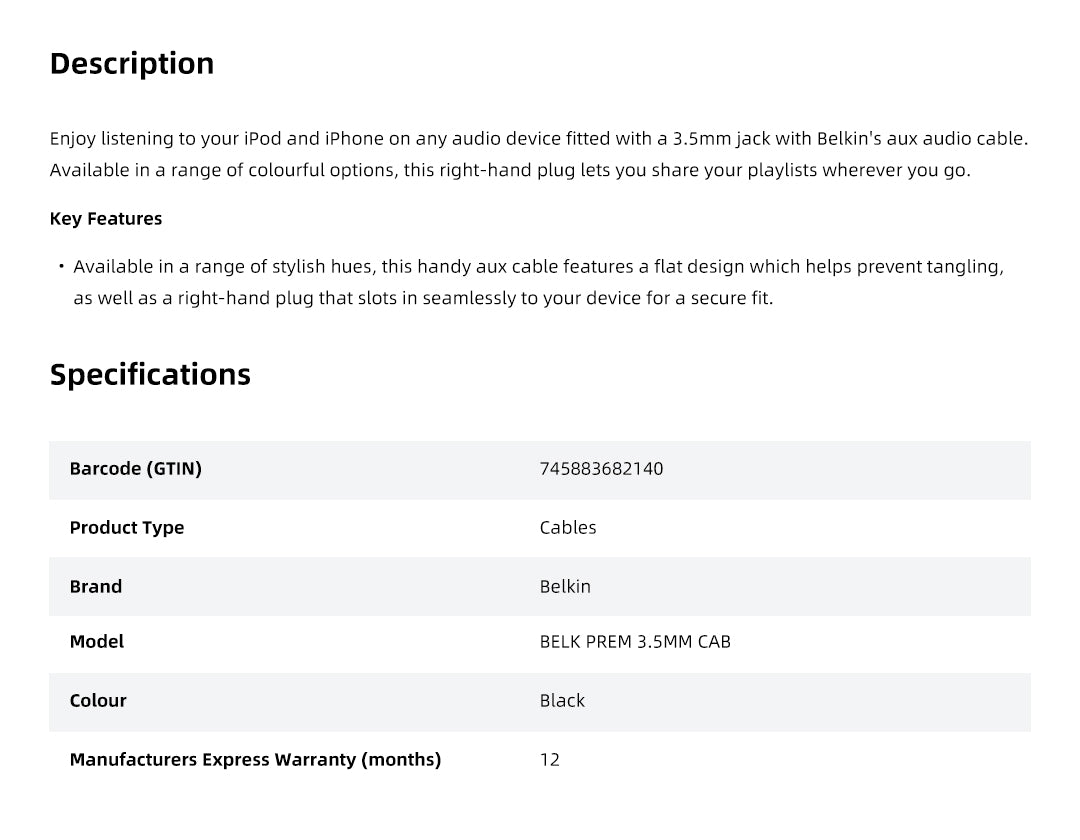Image resolution: width=1080 pixels, height=840 pixels.
Task: Select the Black colour value
Action: coord(562,701)
